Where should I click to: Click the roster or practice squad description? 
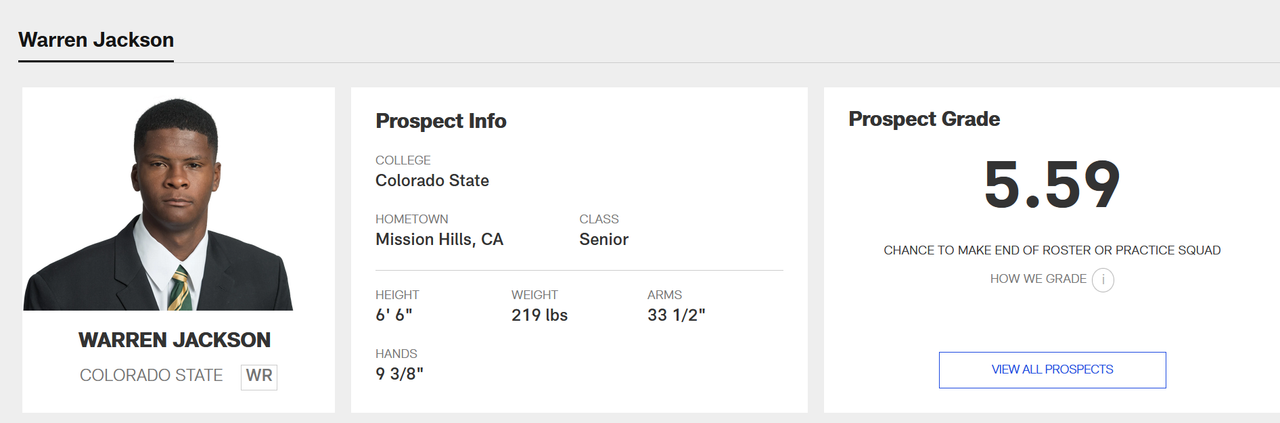coord(1052,250)
